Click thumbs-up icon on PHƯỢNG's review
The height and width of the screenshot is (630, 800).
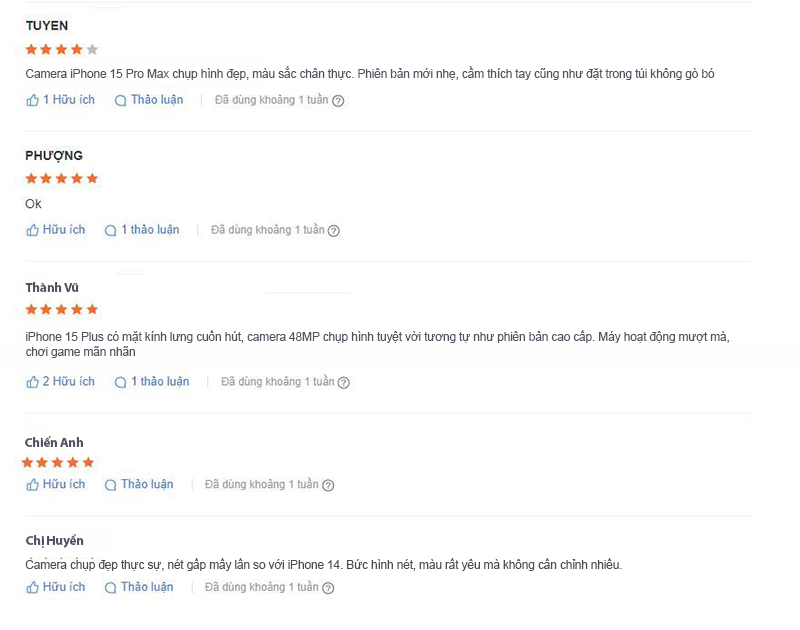[x=32, y=230]
